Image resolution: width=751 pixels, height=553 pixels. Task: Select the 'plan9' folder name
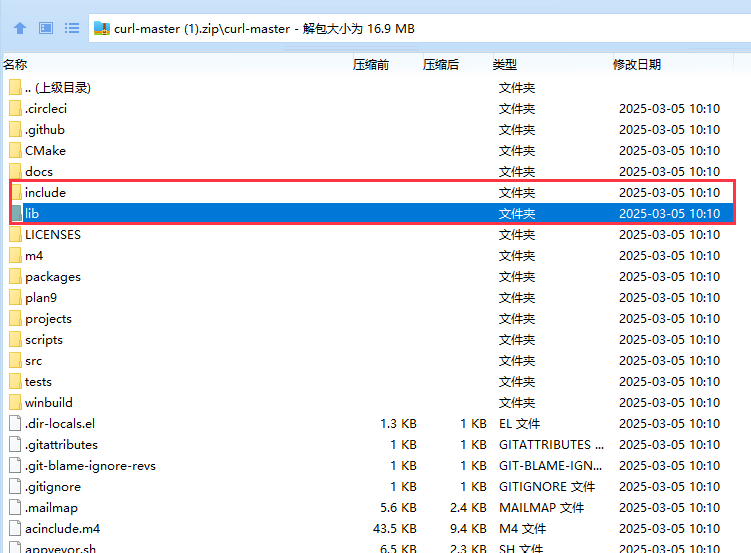coord(41,298)
